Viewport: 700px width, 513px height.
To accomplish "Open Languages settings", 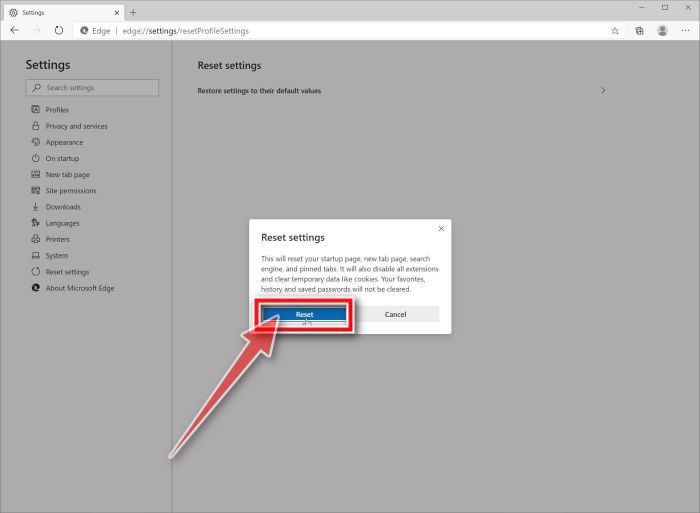I will pyautogui.click(x=55, y=223).
